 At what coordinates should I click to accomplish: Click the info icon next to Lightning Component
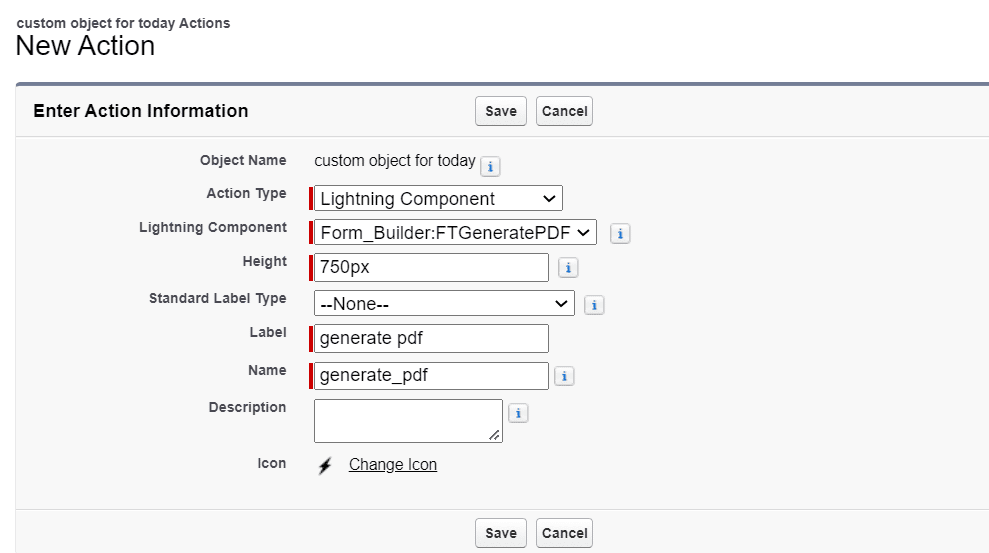(x=620, y=234)
